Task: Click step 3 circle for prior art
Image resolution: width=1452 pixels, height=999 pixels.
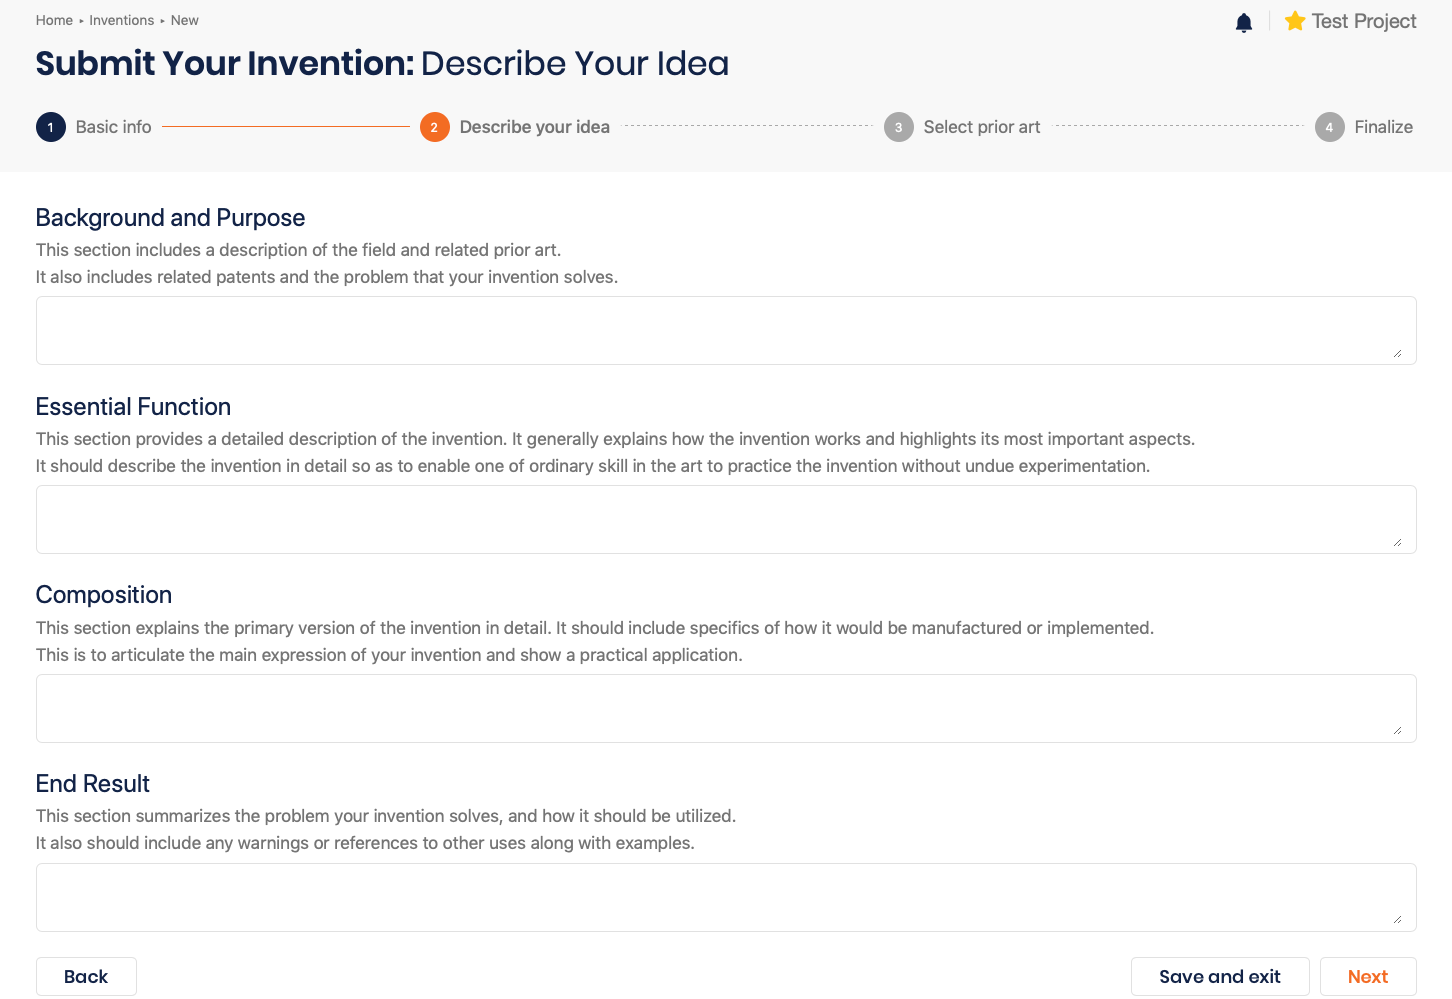Action: click(x=899, y=127)
